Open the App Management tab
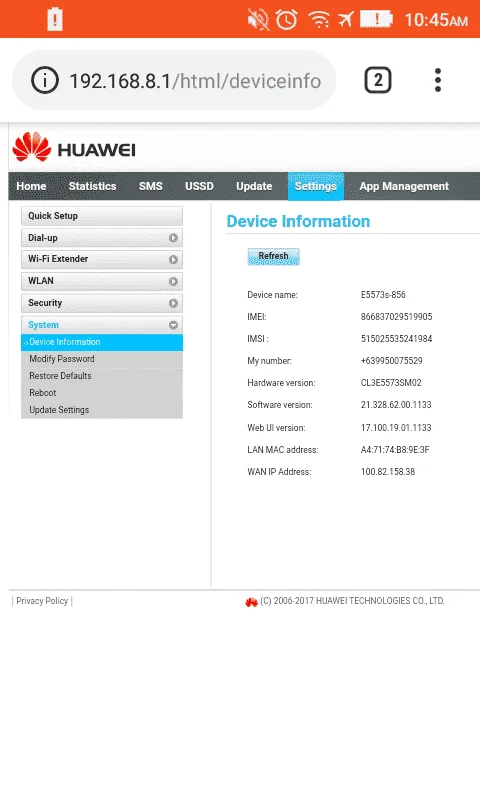This screenshot has height=800, width=480. [404, 186]
